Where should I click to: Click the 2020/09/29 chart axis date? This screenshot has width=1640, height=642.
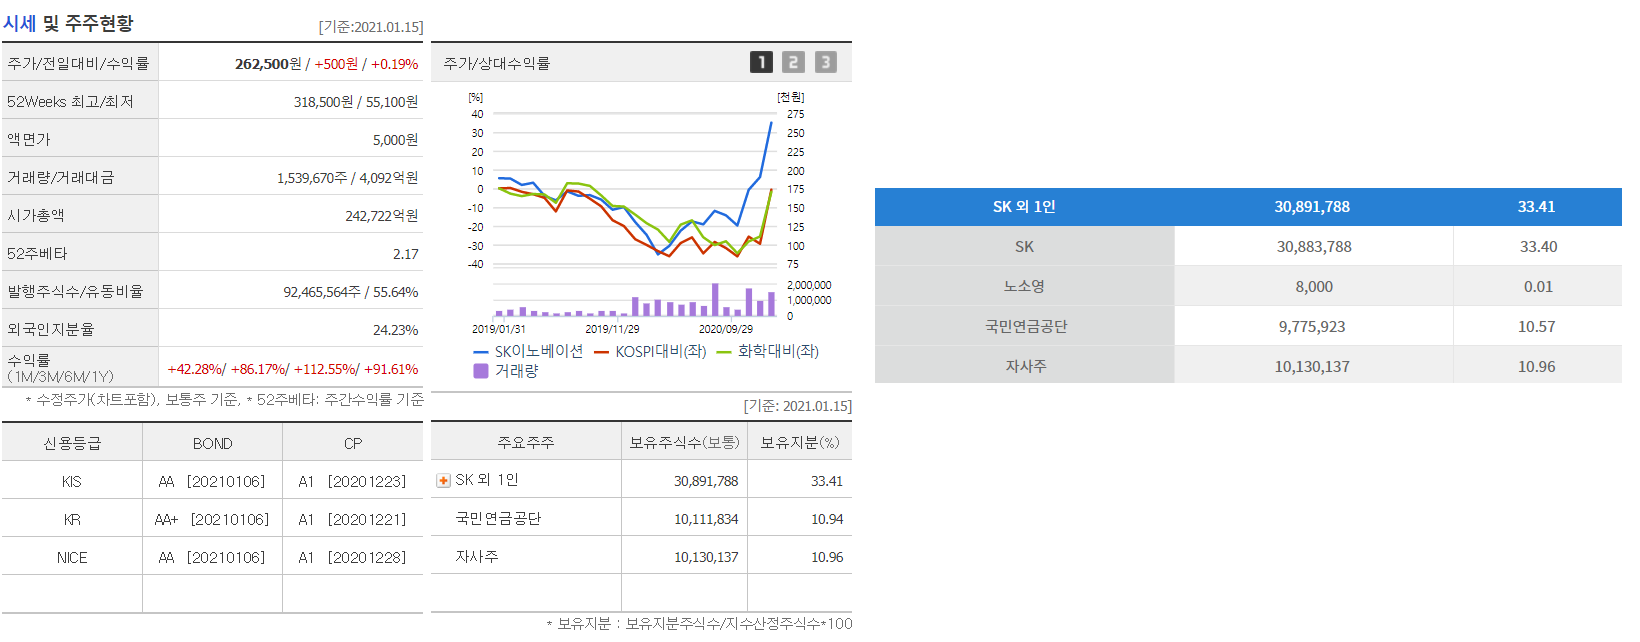click(726, 329)
